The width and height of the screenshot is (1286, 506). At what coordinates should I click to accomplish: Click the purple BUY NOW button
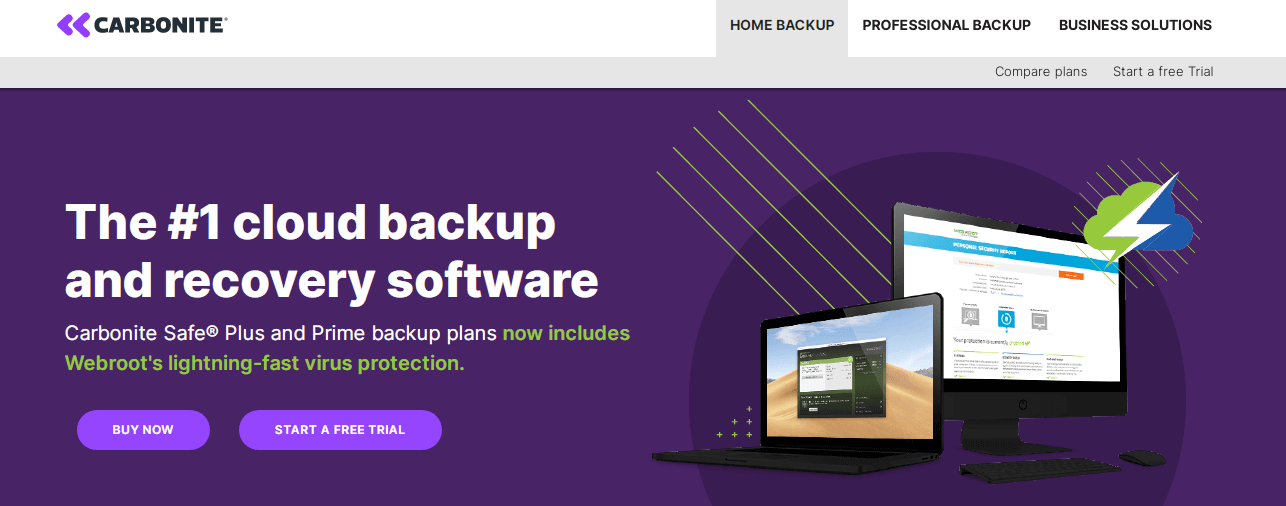[x=143, y=430]
